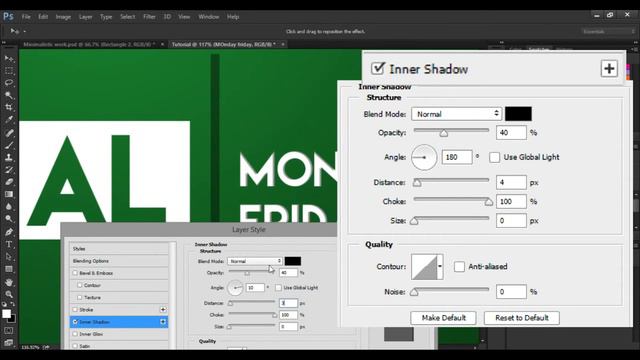Check the Stroke style checkbox

pyautogui.click(x=75, y=310)
